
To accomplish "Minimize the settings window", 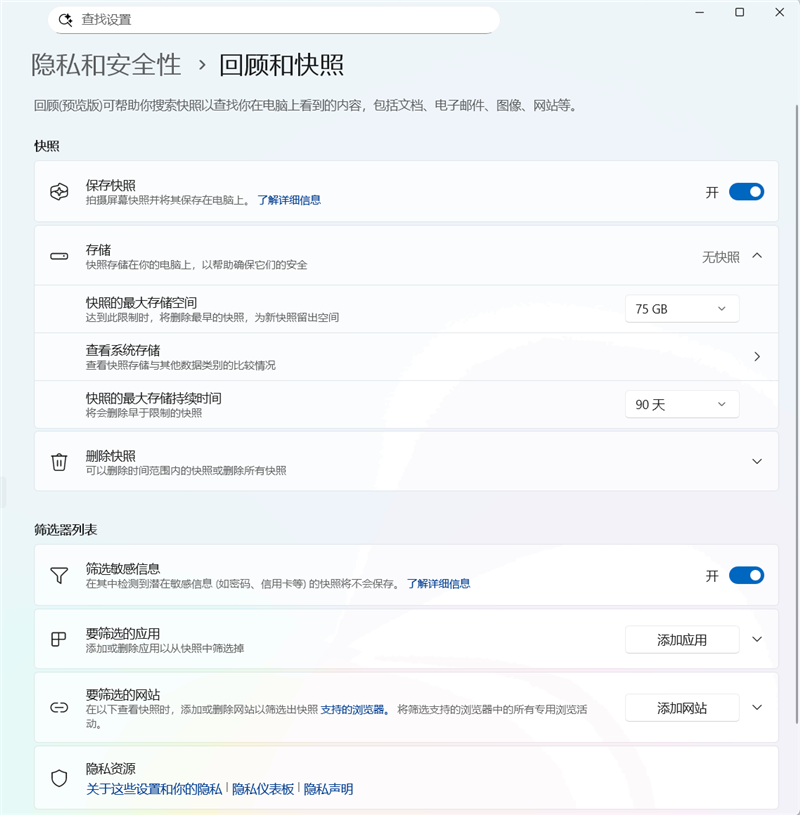I will click(700, 12).
